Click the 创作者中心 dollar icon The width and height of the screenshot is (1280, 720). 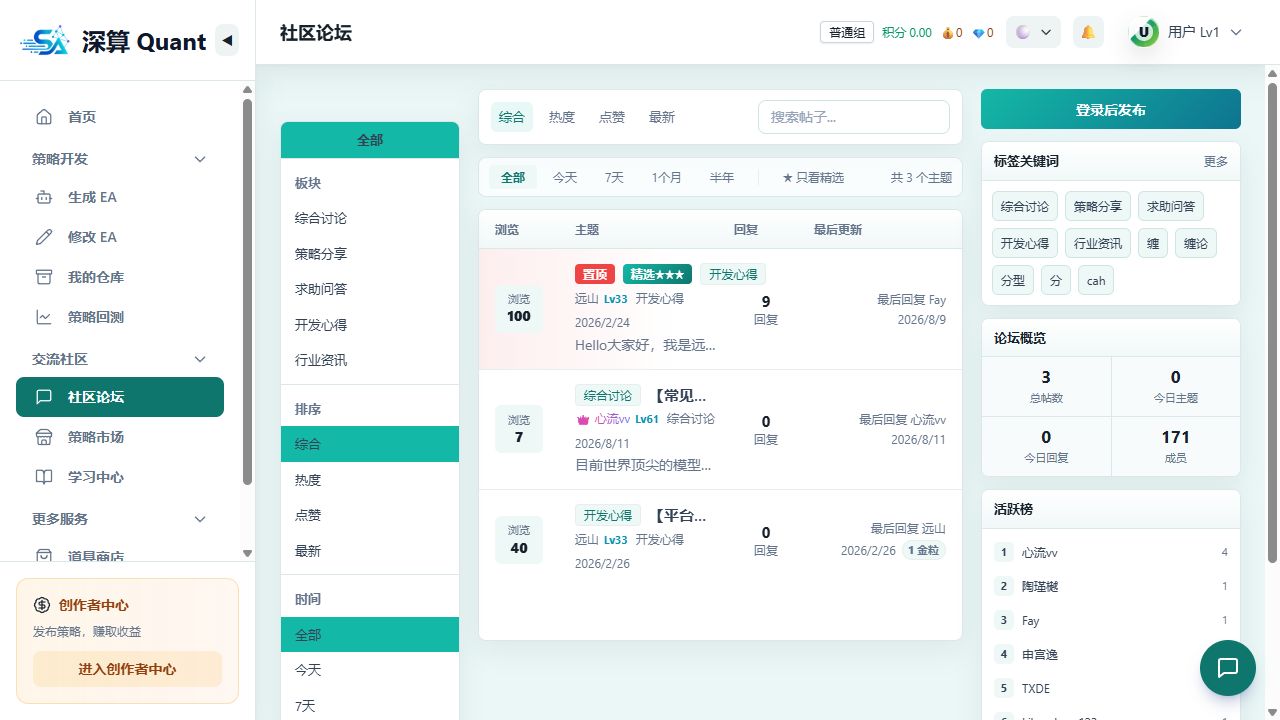point(42,605)
